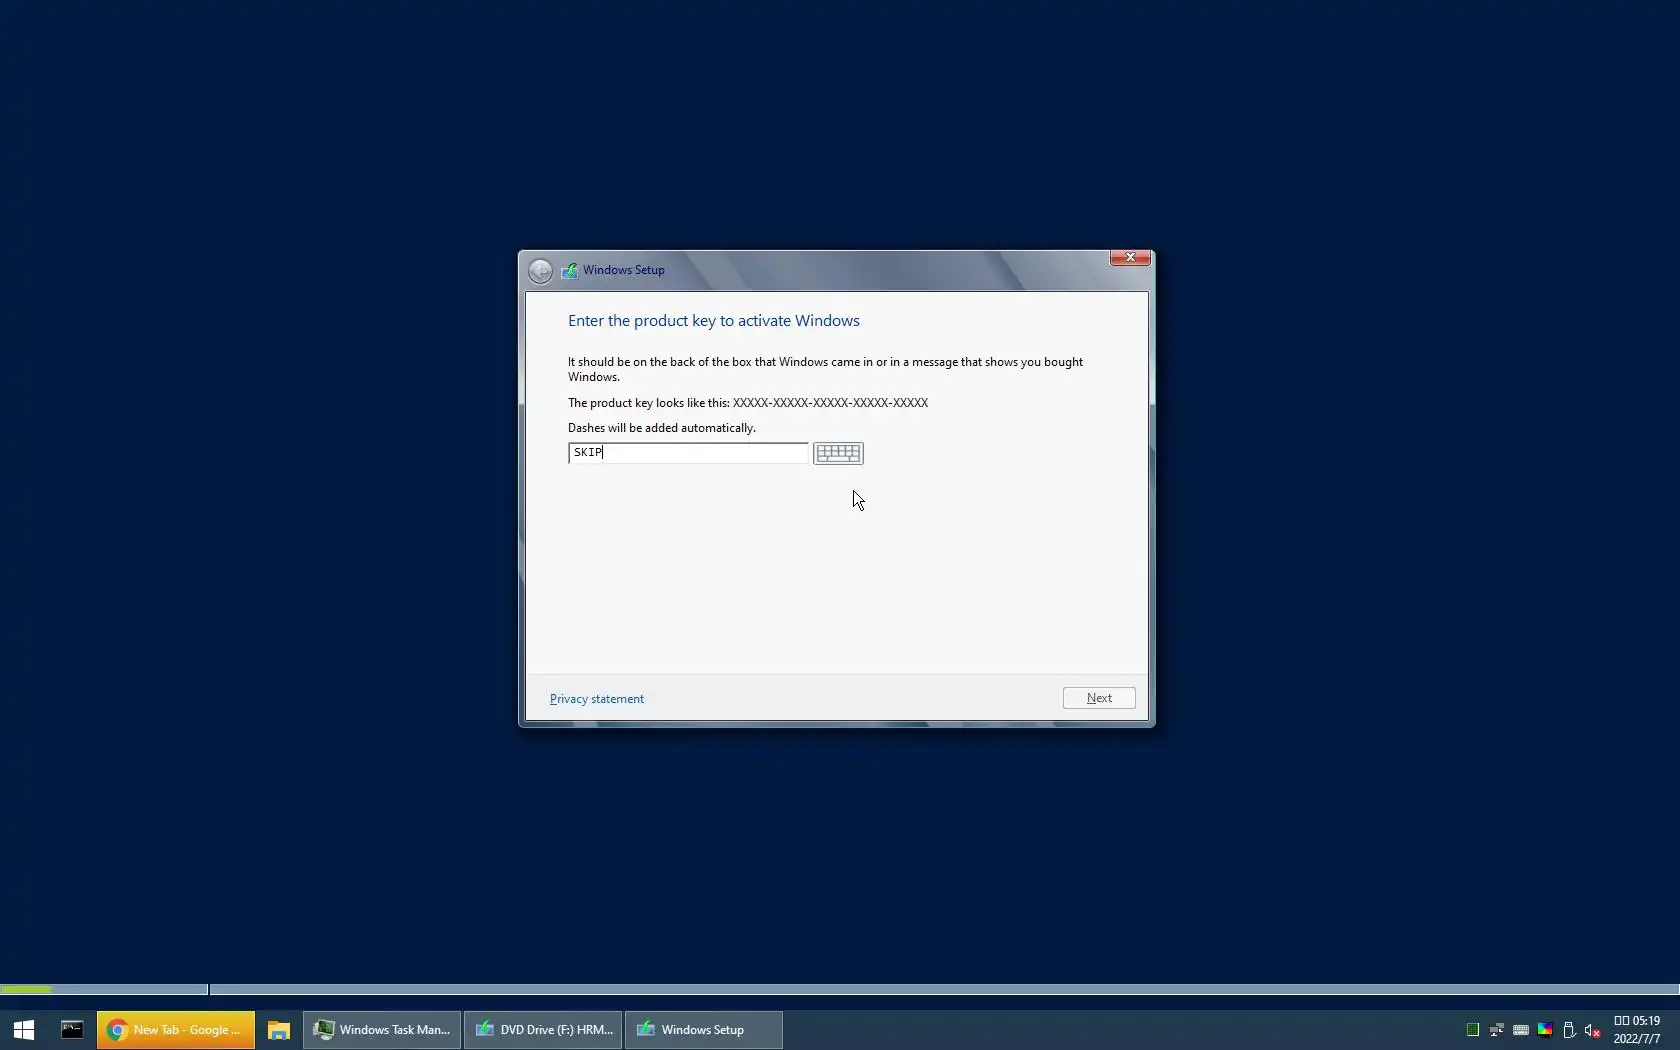
Task: Open File Explorer from the taskbar
Action: pos(279,1029)
